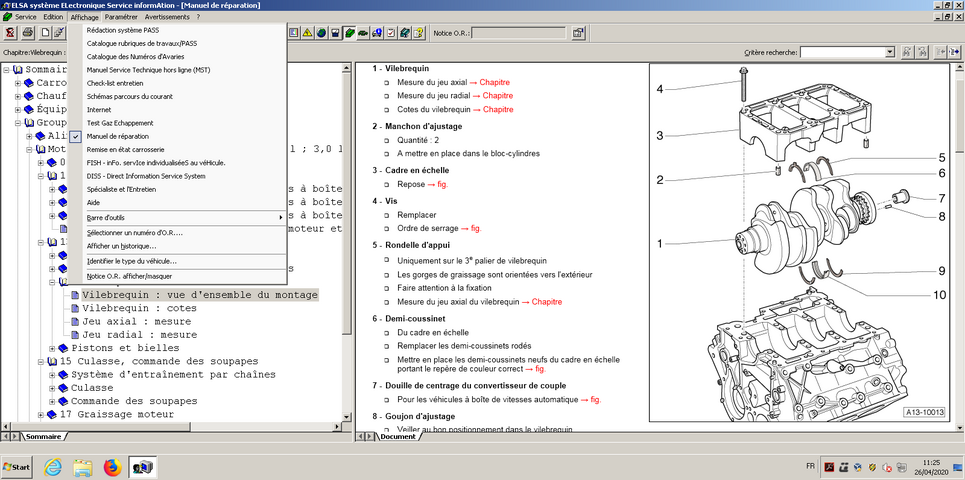Click the blue arrow next-result icon
This screenshot has height=480, width=965.
pyautogui.click(x=955, y=52)
